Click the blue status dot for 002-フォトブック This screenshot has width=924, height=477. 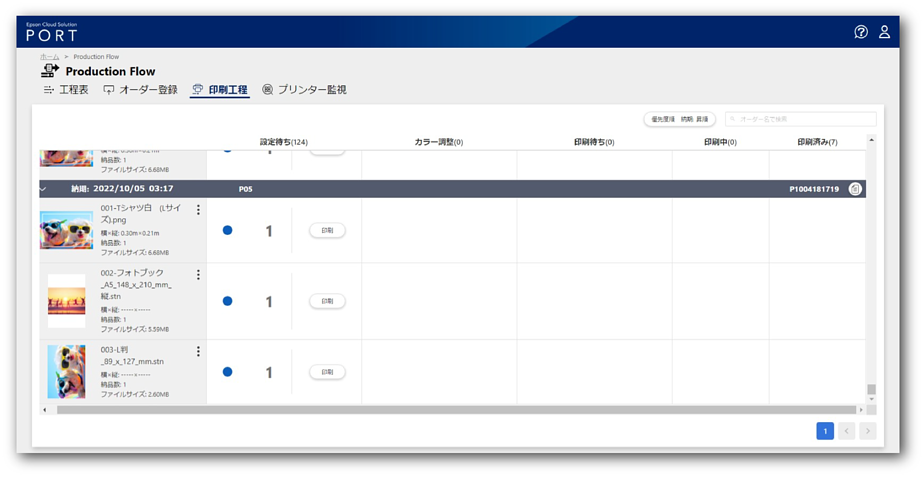[x=227, y=301]
